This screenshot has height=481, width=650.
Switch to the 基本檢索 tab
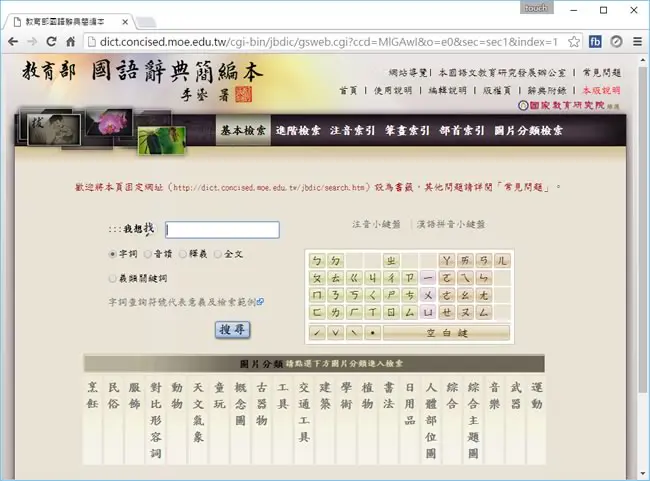pos(243,130)
